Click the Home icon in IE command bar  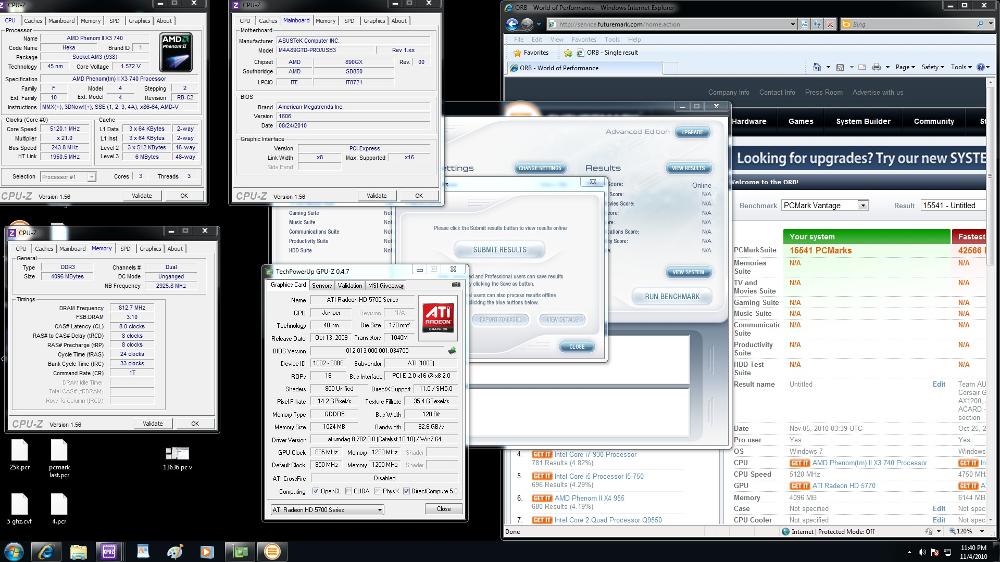817,67
